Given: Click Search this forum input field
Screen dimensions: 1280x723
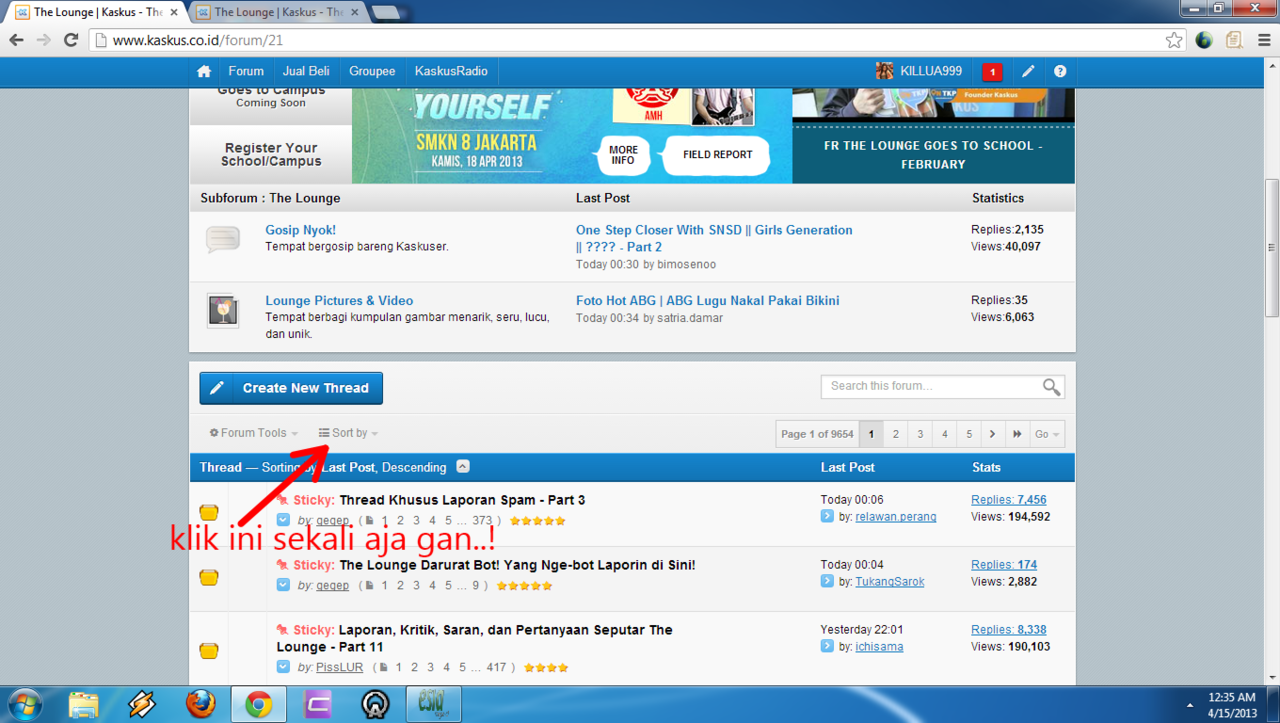Looking at the screenshot, I should (932, 386).
